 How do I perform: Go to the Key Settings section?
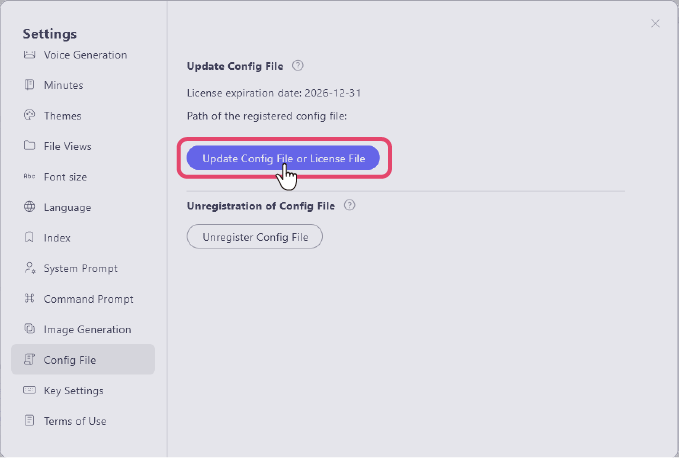(x=73, y=390)
